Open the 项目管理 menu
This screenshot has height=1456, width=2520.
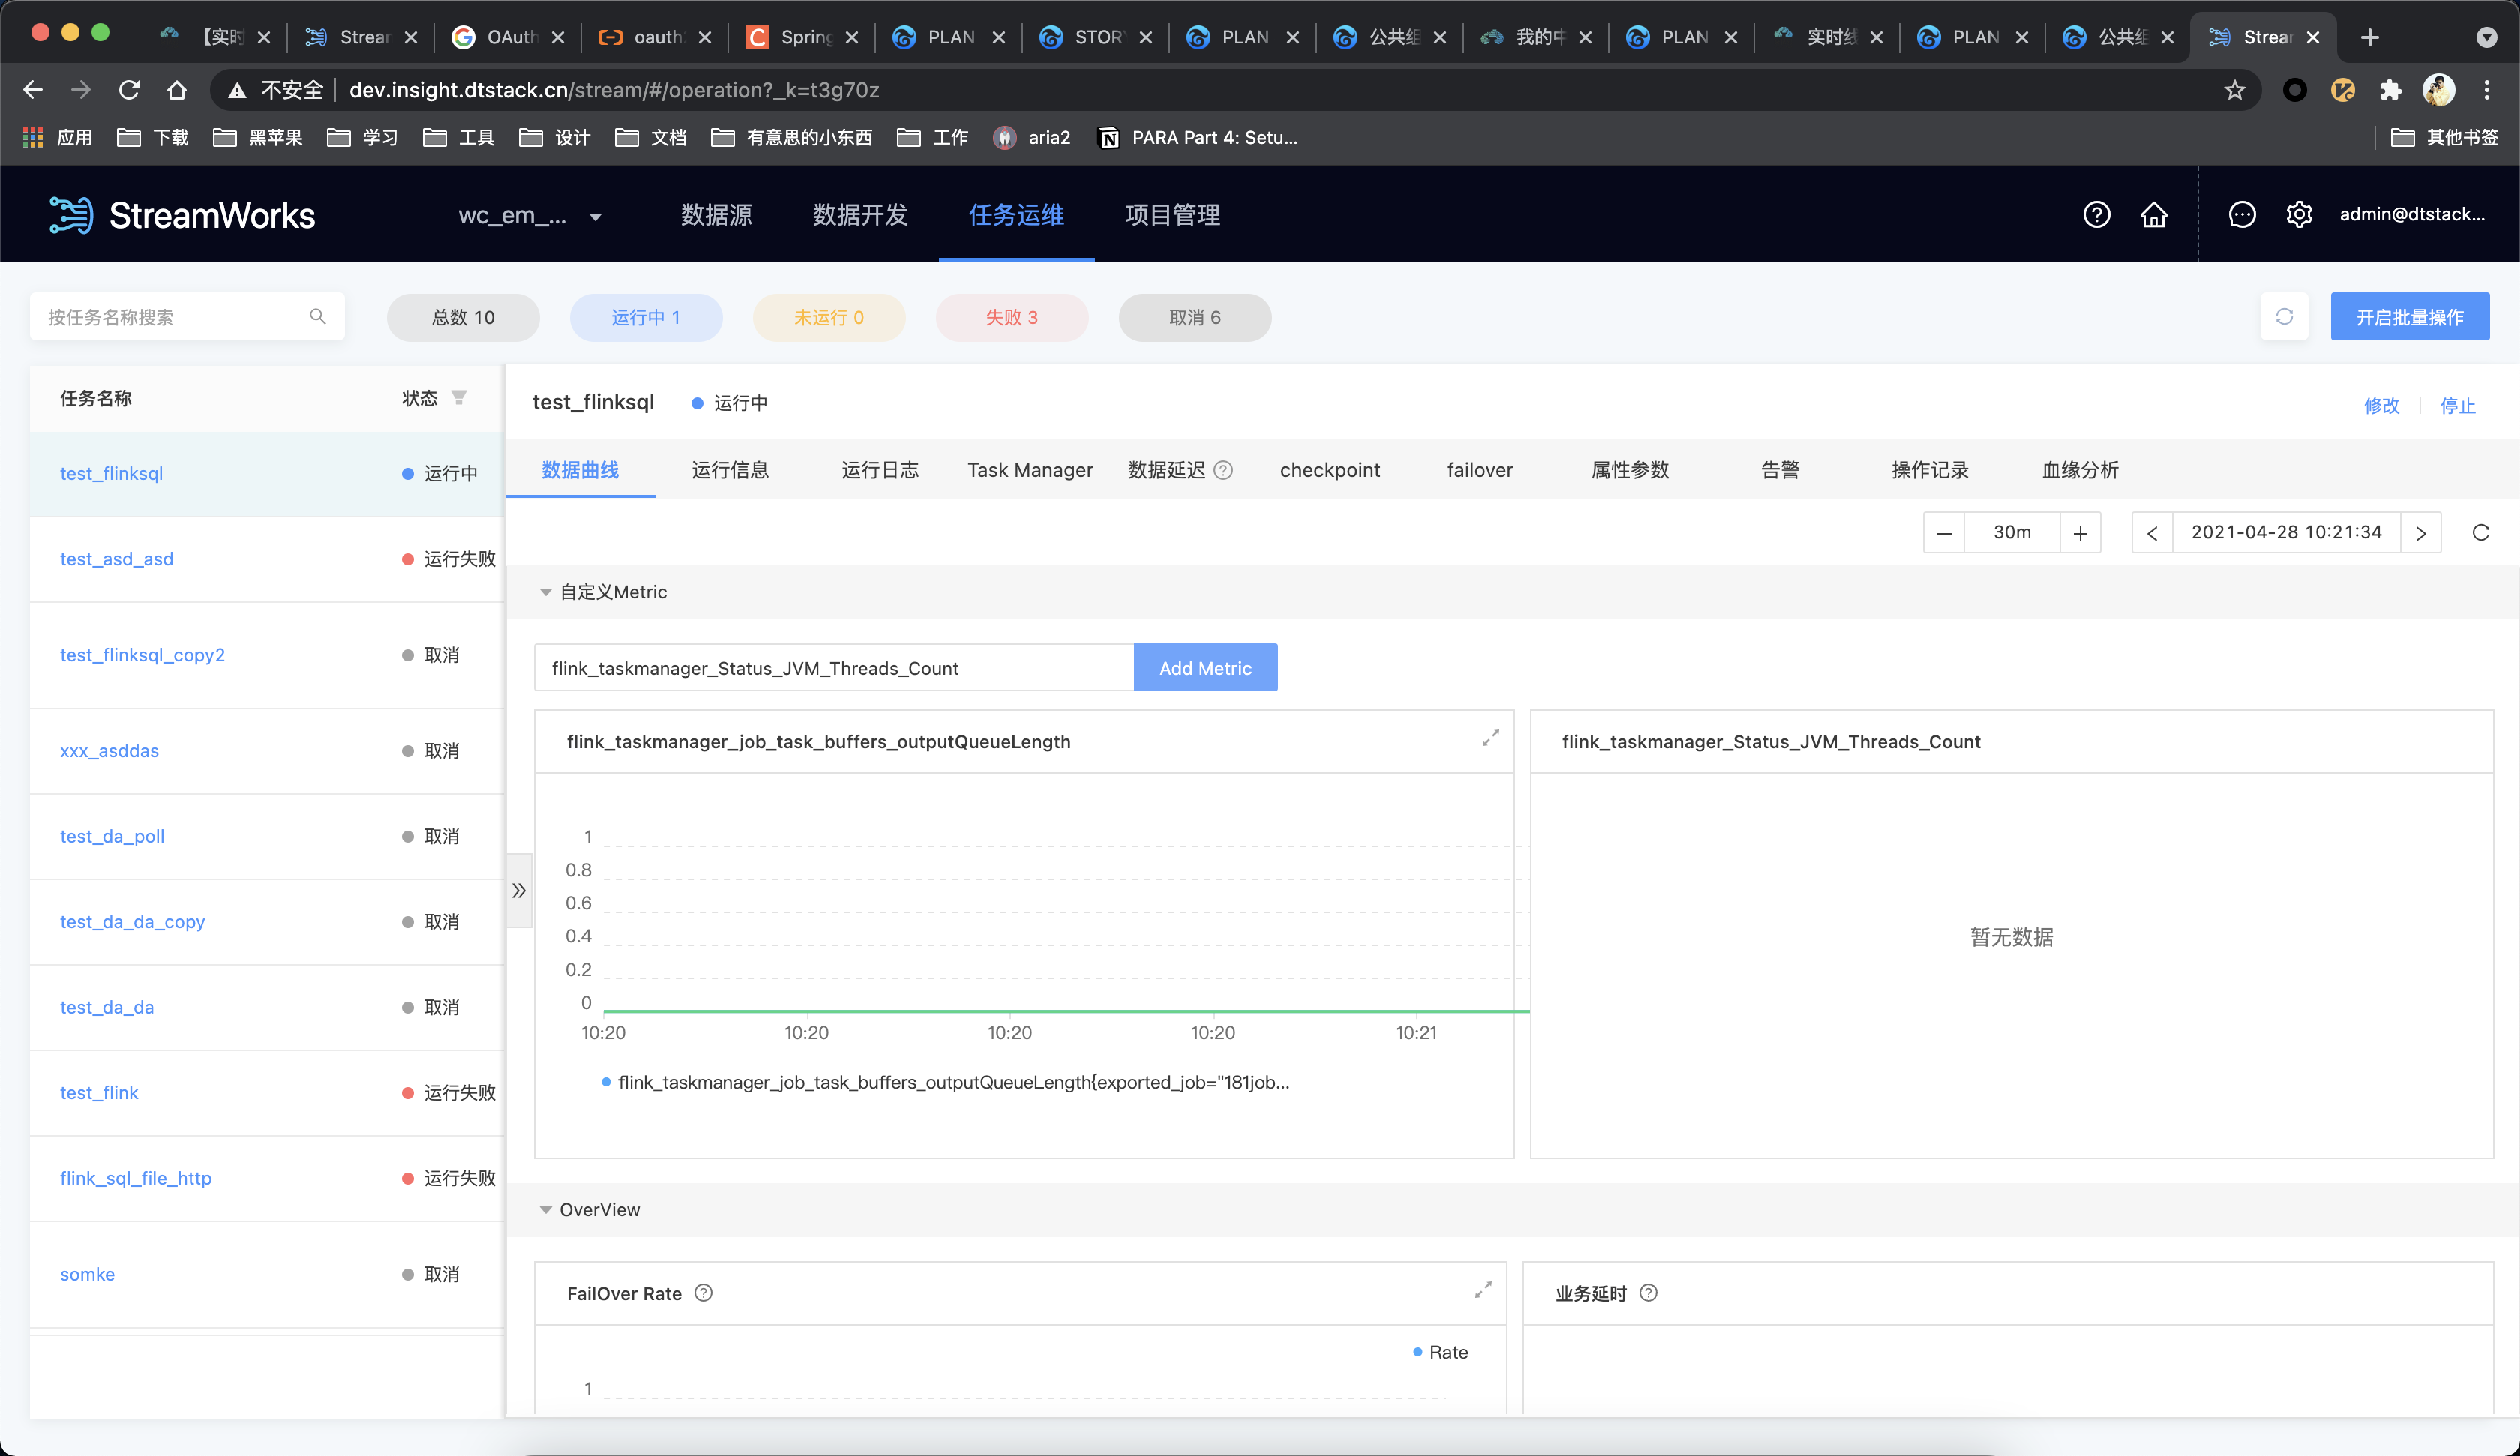(1172, 215)
